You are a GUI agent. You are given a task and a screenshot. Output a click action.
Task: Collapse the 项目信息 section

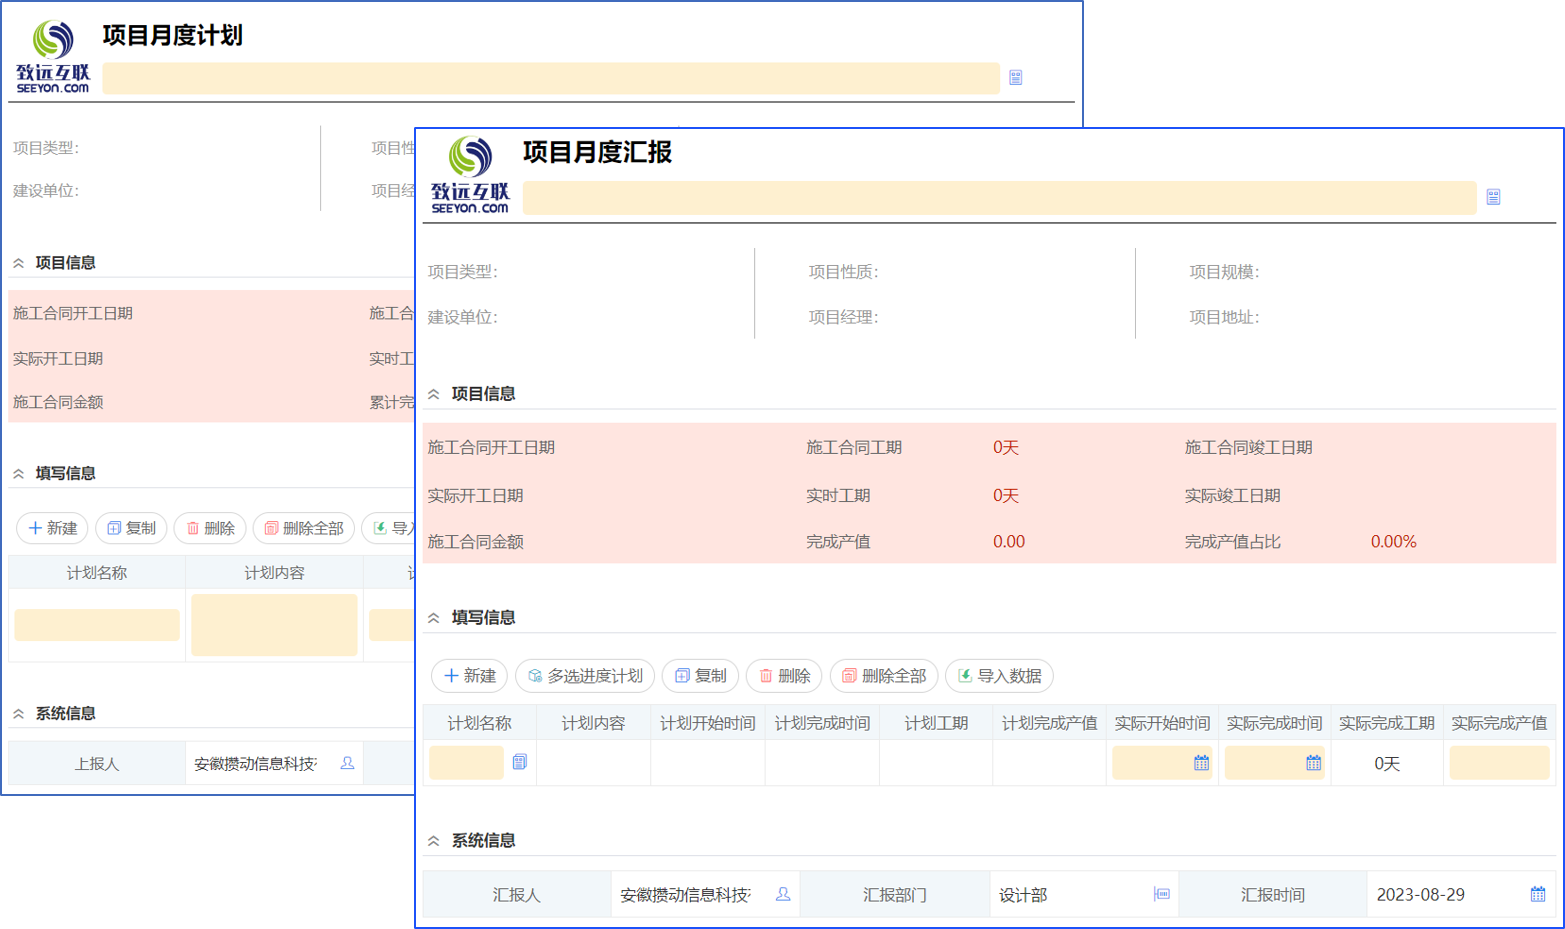433,393
